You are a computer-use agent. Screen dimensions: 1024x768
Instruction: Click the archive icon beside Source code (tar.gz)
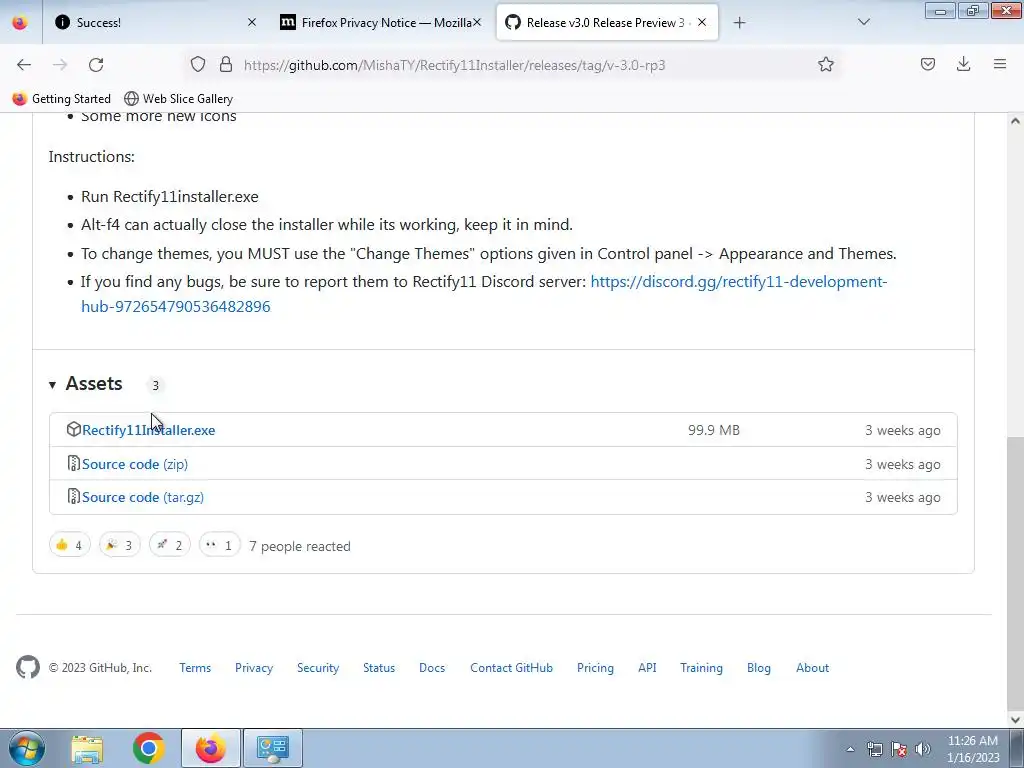pos(74,497)
